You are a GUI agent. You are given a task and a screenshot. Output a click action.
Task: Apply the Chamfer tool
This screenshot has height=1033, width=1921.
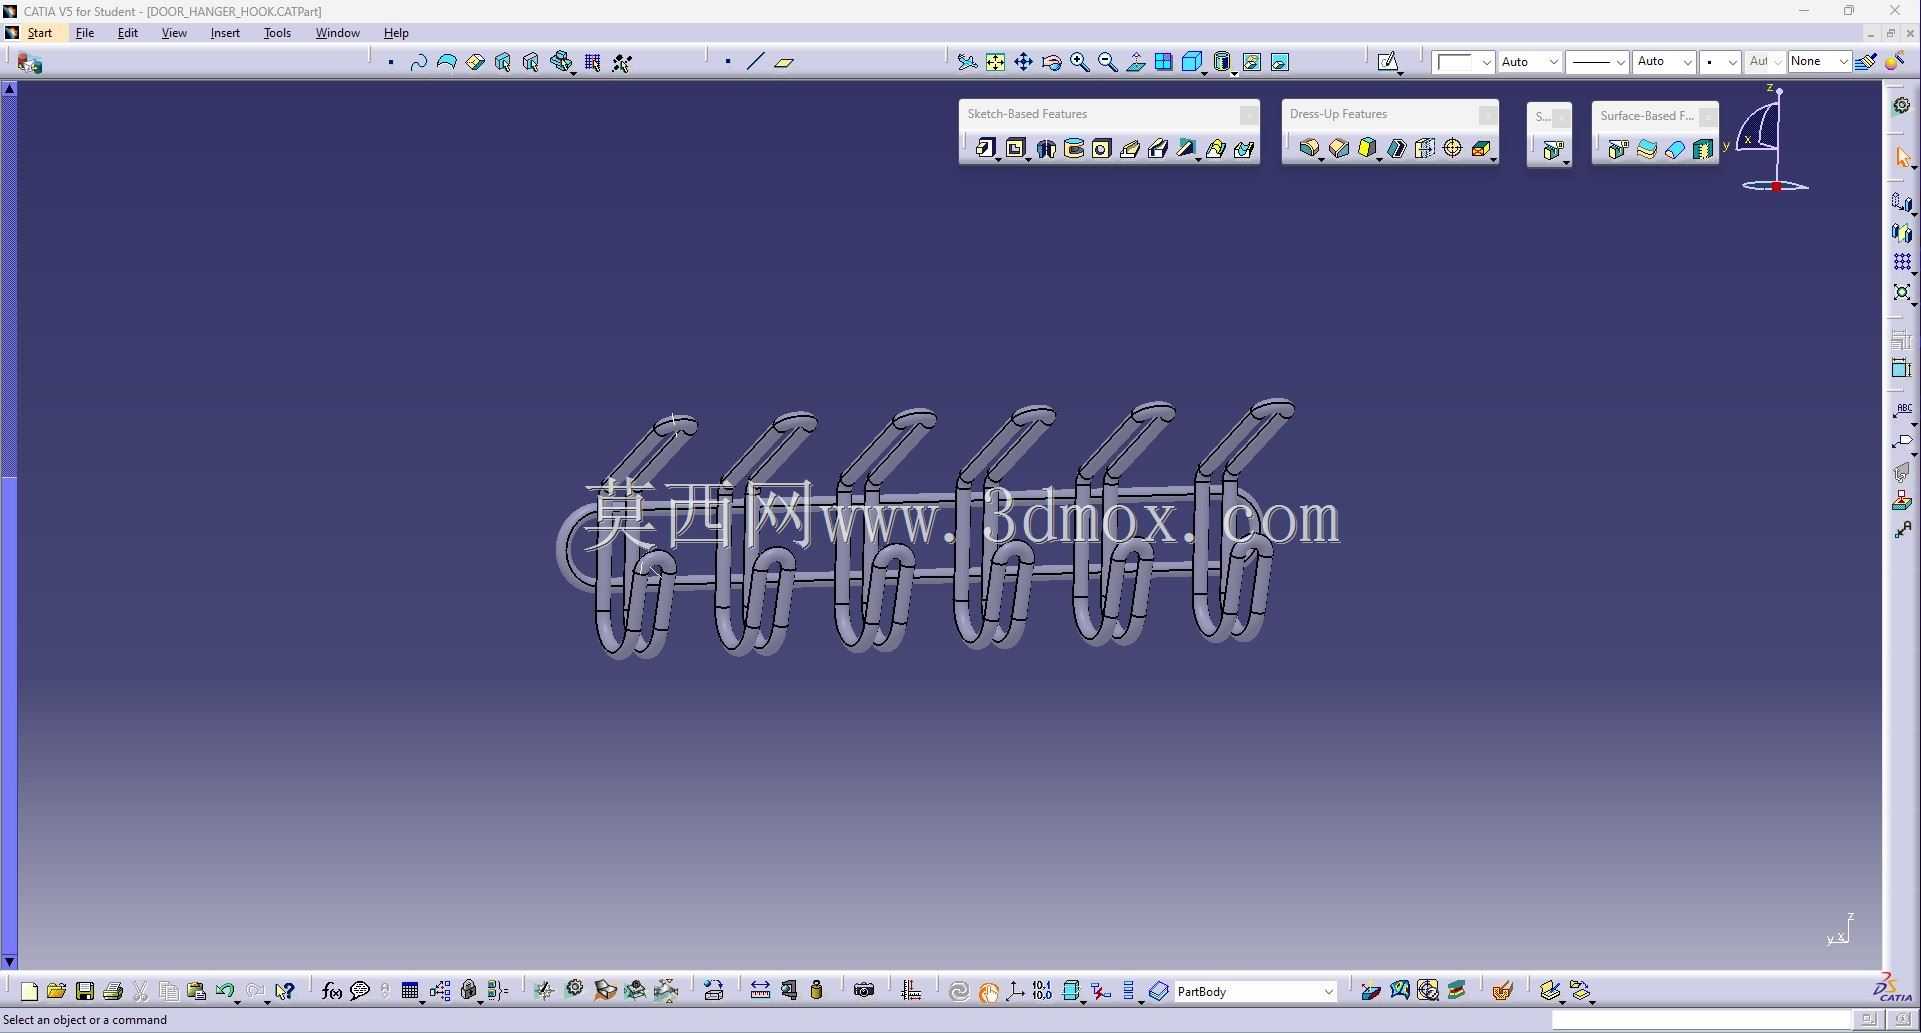(x=1338, y=148)
